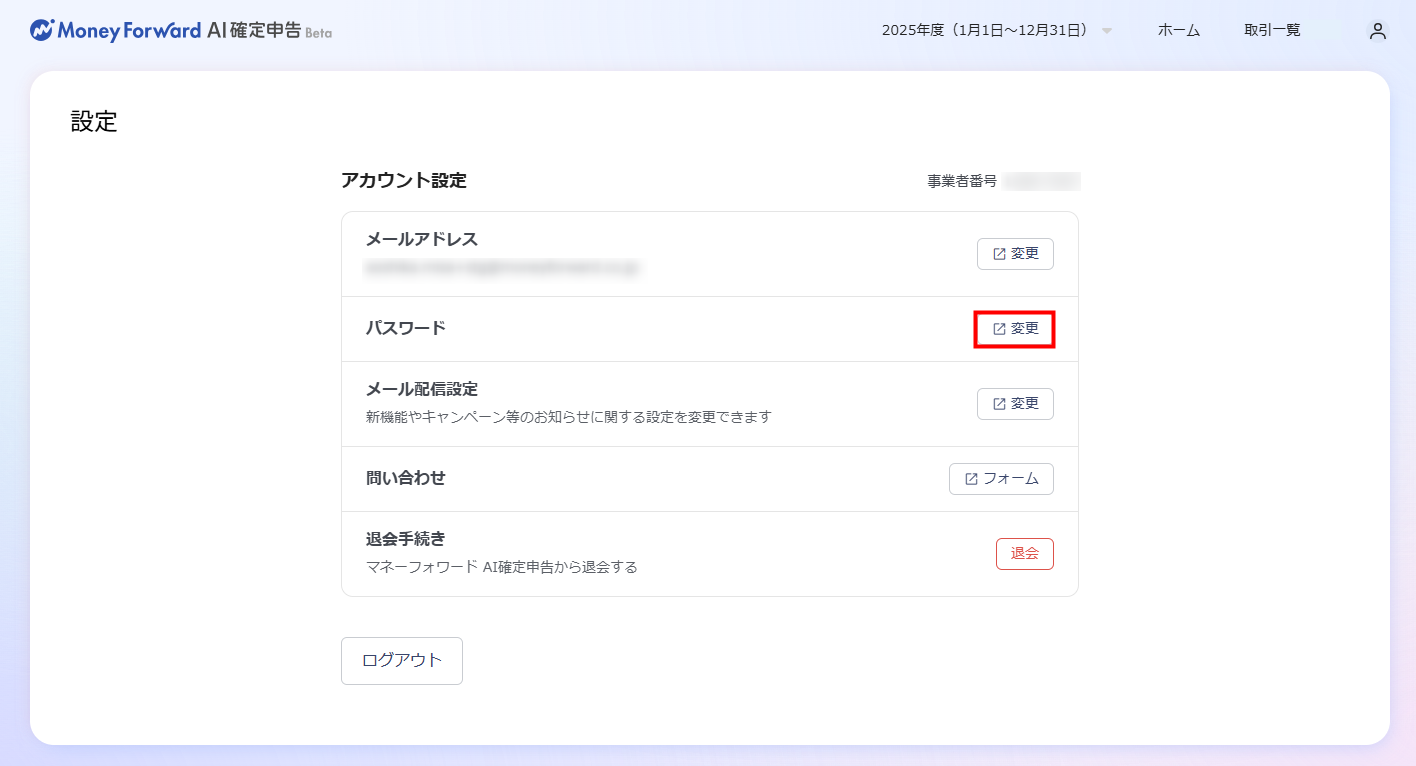Select the 2025年度 period text

984,31
